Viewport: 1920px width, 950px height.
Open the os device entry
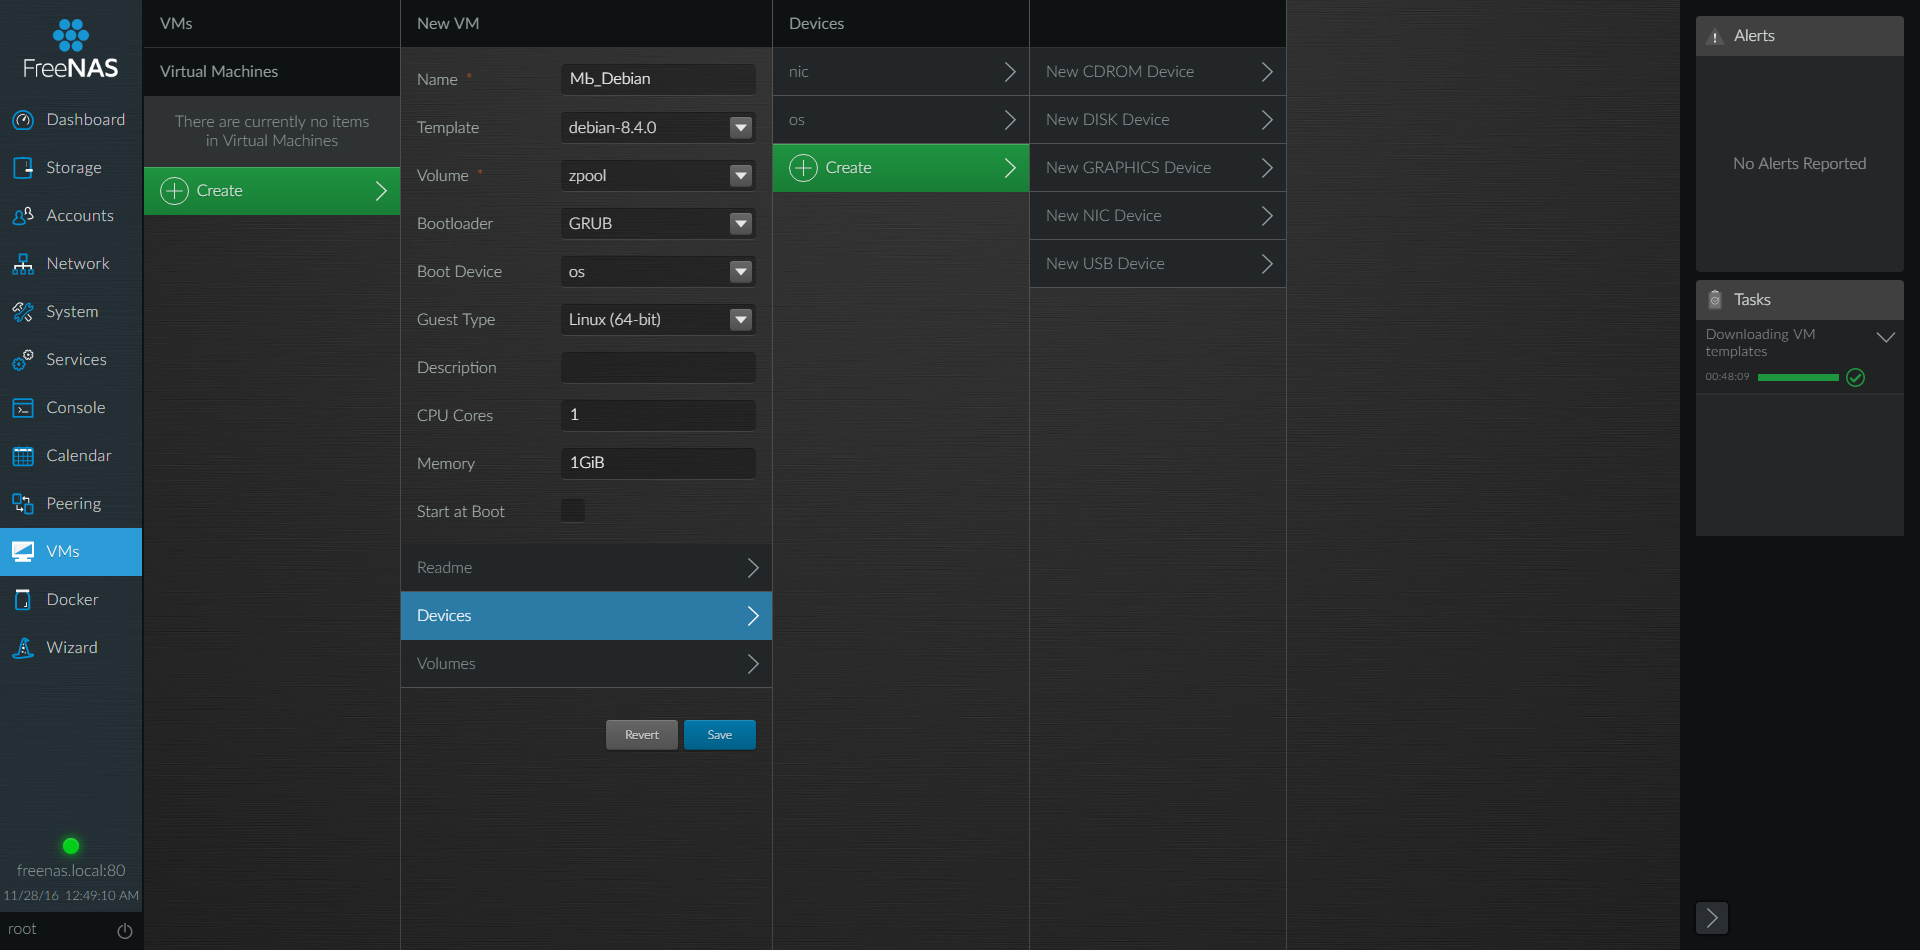pyautogui.click(x=901, y=120)
